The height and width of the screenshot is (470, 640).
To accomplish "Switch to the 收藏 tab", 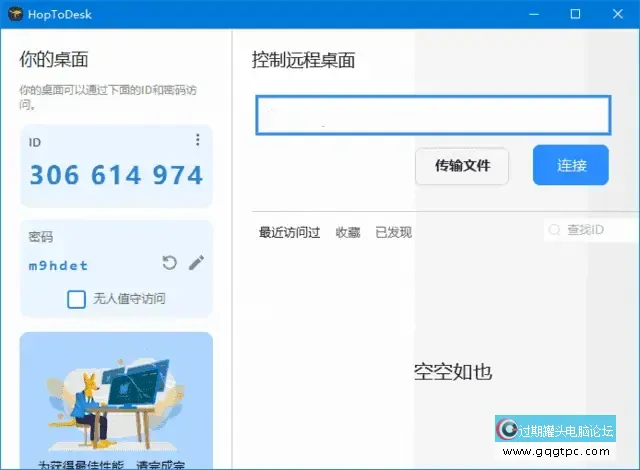I will click(348, 232).
